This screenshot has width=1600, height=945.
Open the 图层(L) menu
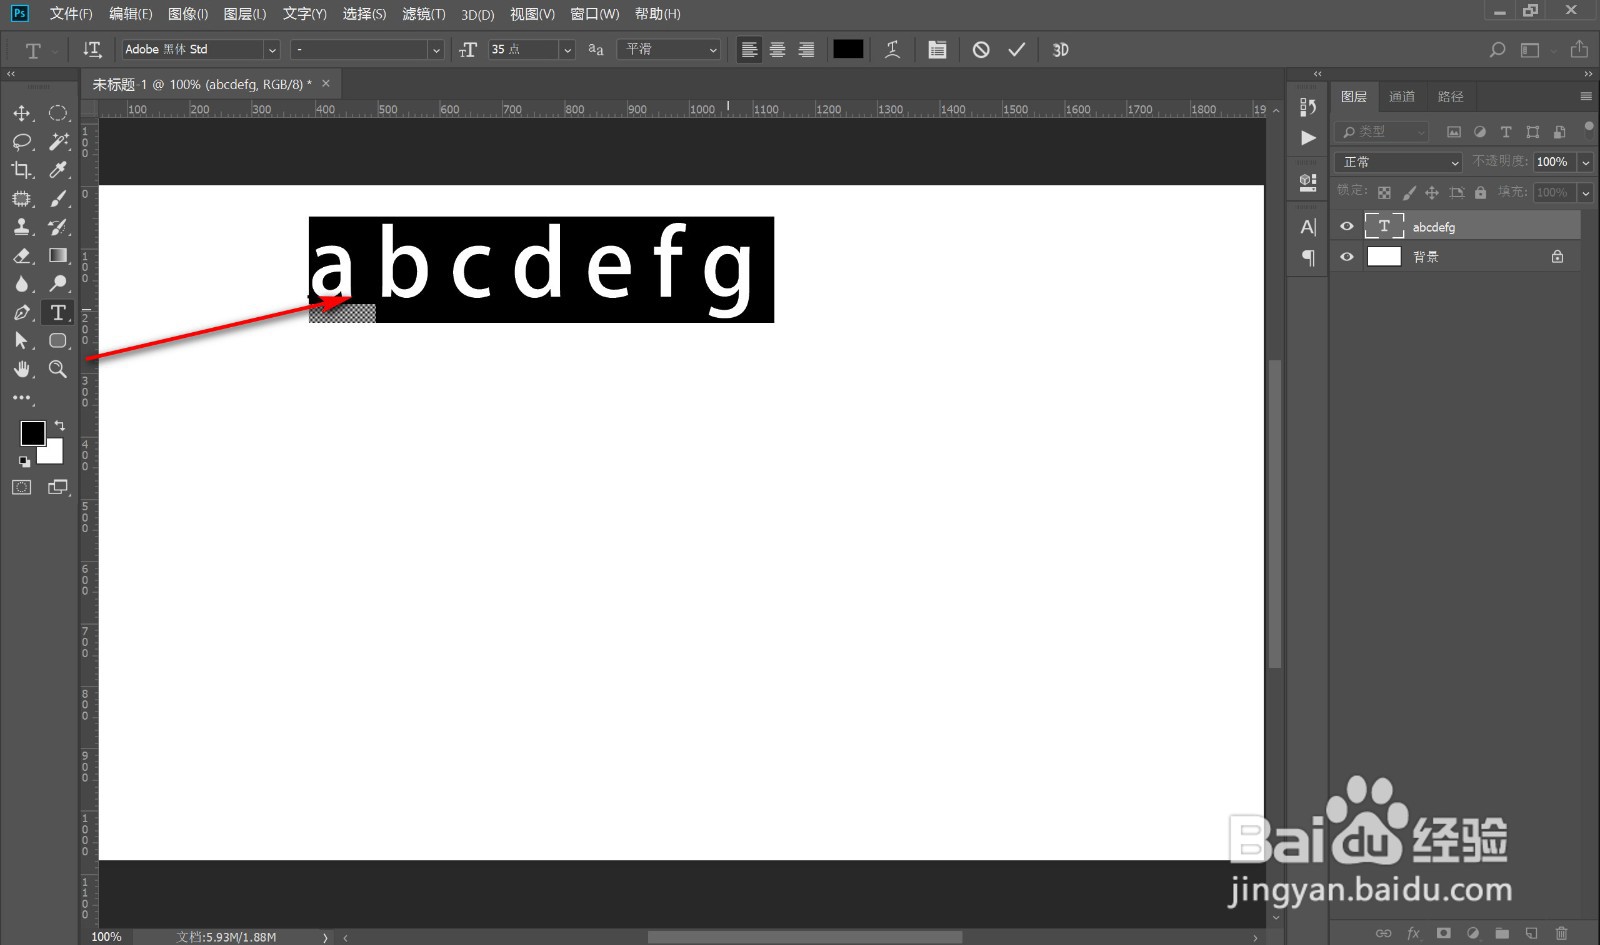(x=245, y=14)
